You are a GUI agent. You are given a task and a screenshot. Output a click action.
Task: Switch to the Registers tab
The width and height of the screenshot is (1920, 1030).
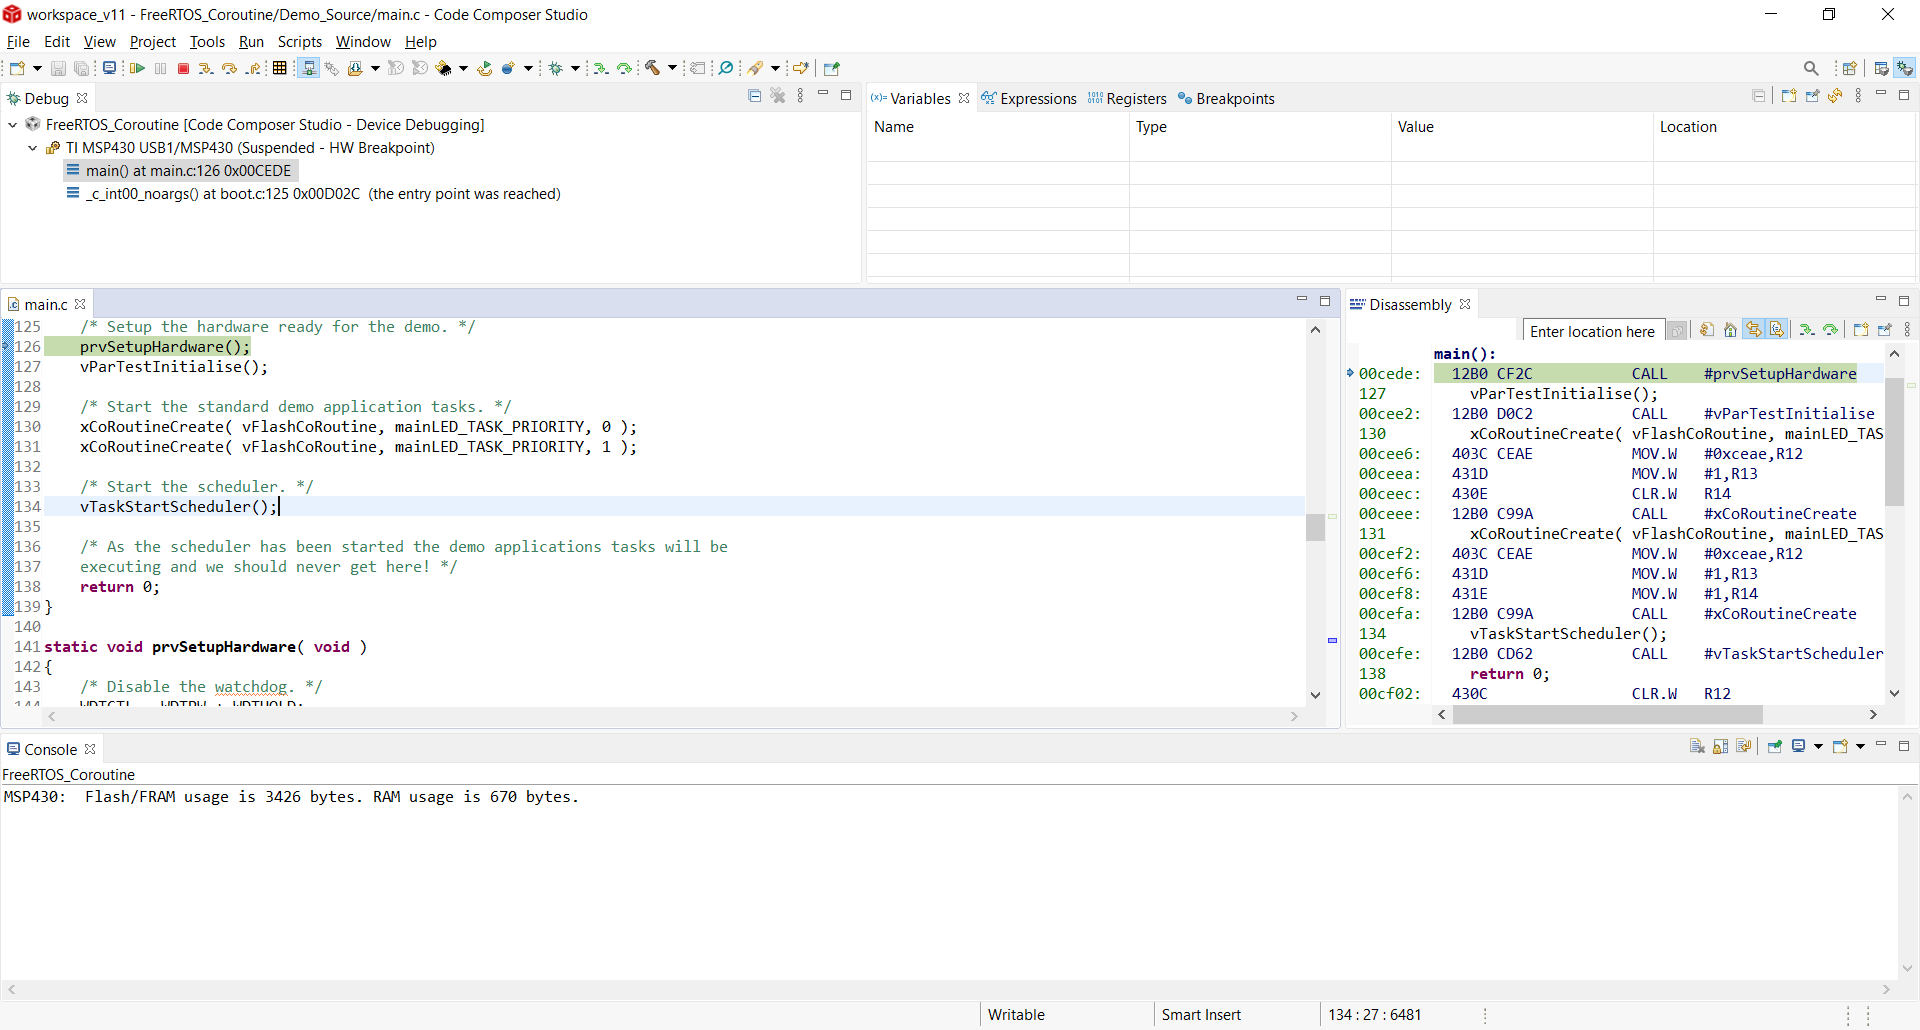tap(1127, 98)
